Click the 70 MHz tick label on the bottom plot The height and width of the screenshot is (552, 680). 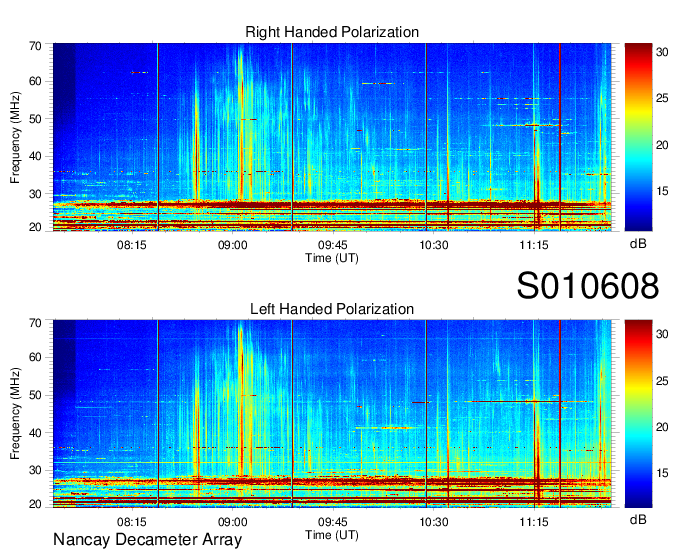click(36, 323)
